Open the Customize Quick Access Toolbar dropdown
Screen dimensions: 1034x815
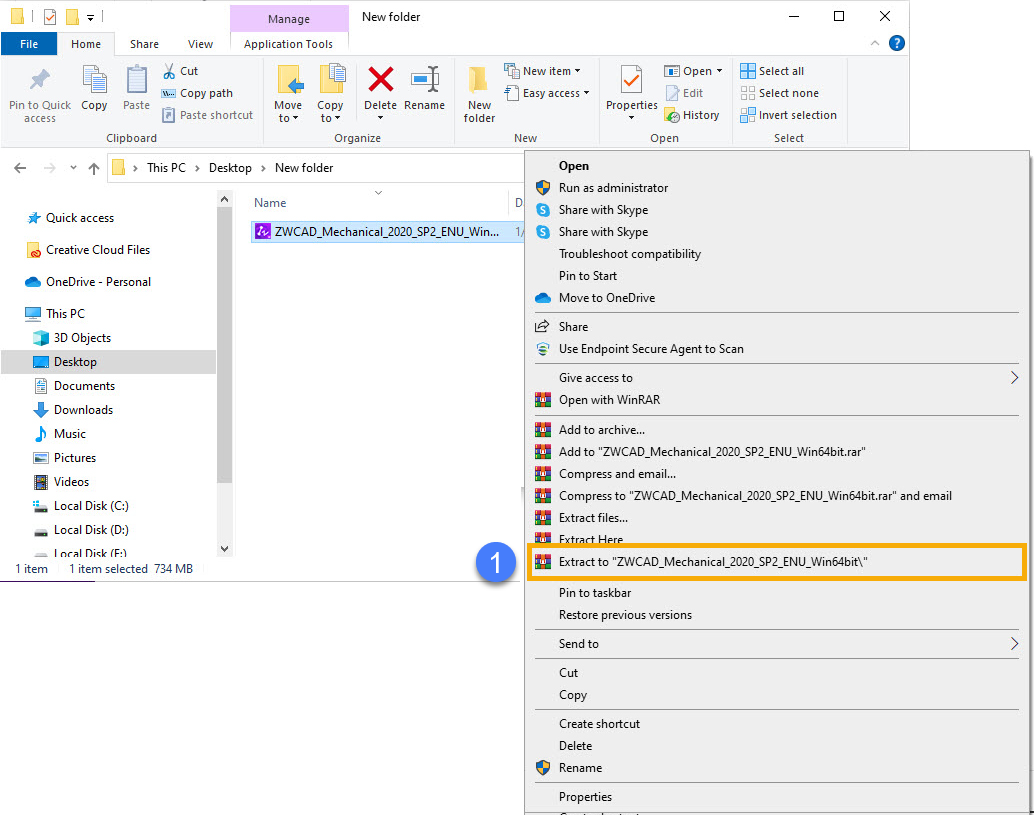point(90,18)
